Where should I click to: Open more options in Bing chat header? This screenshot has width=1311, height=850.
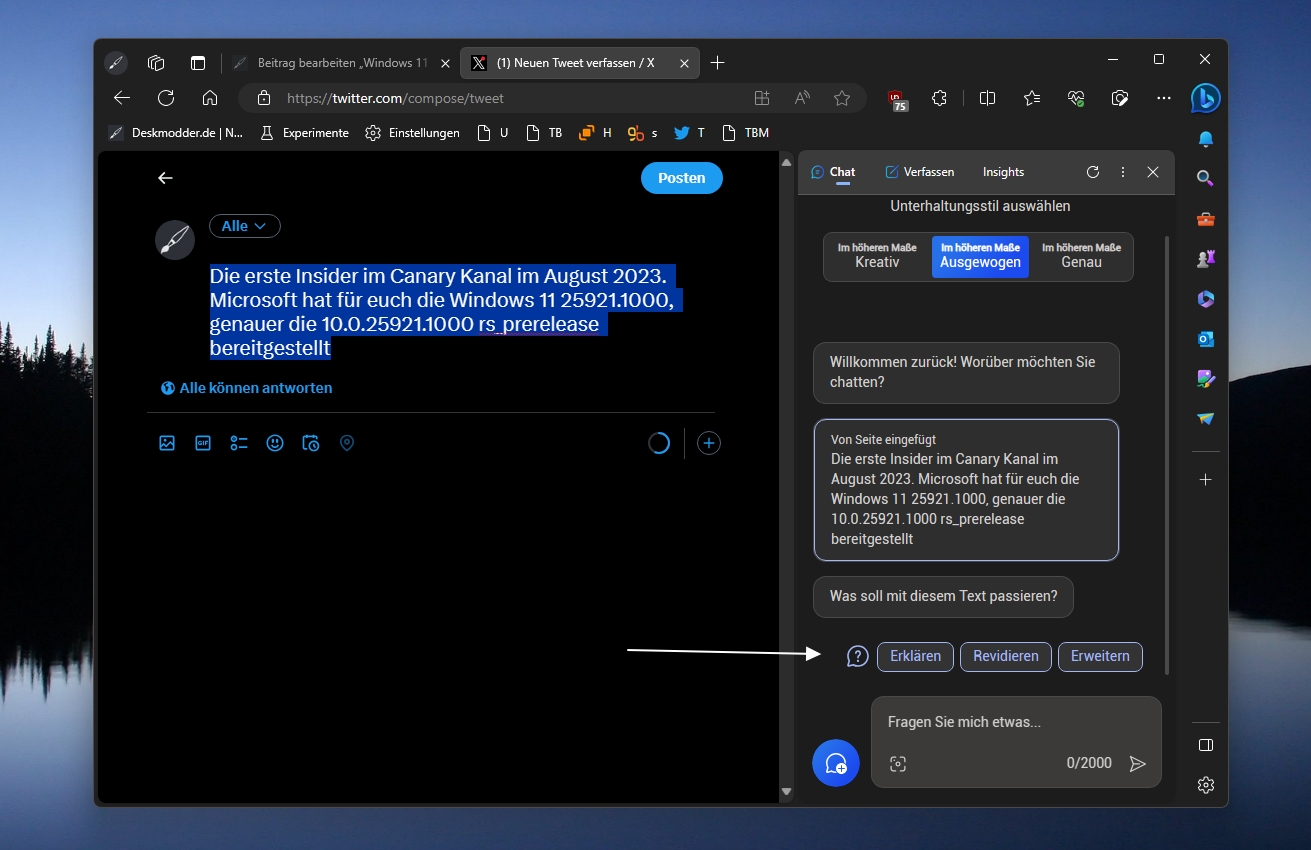[1123, 172]
